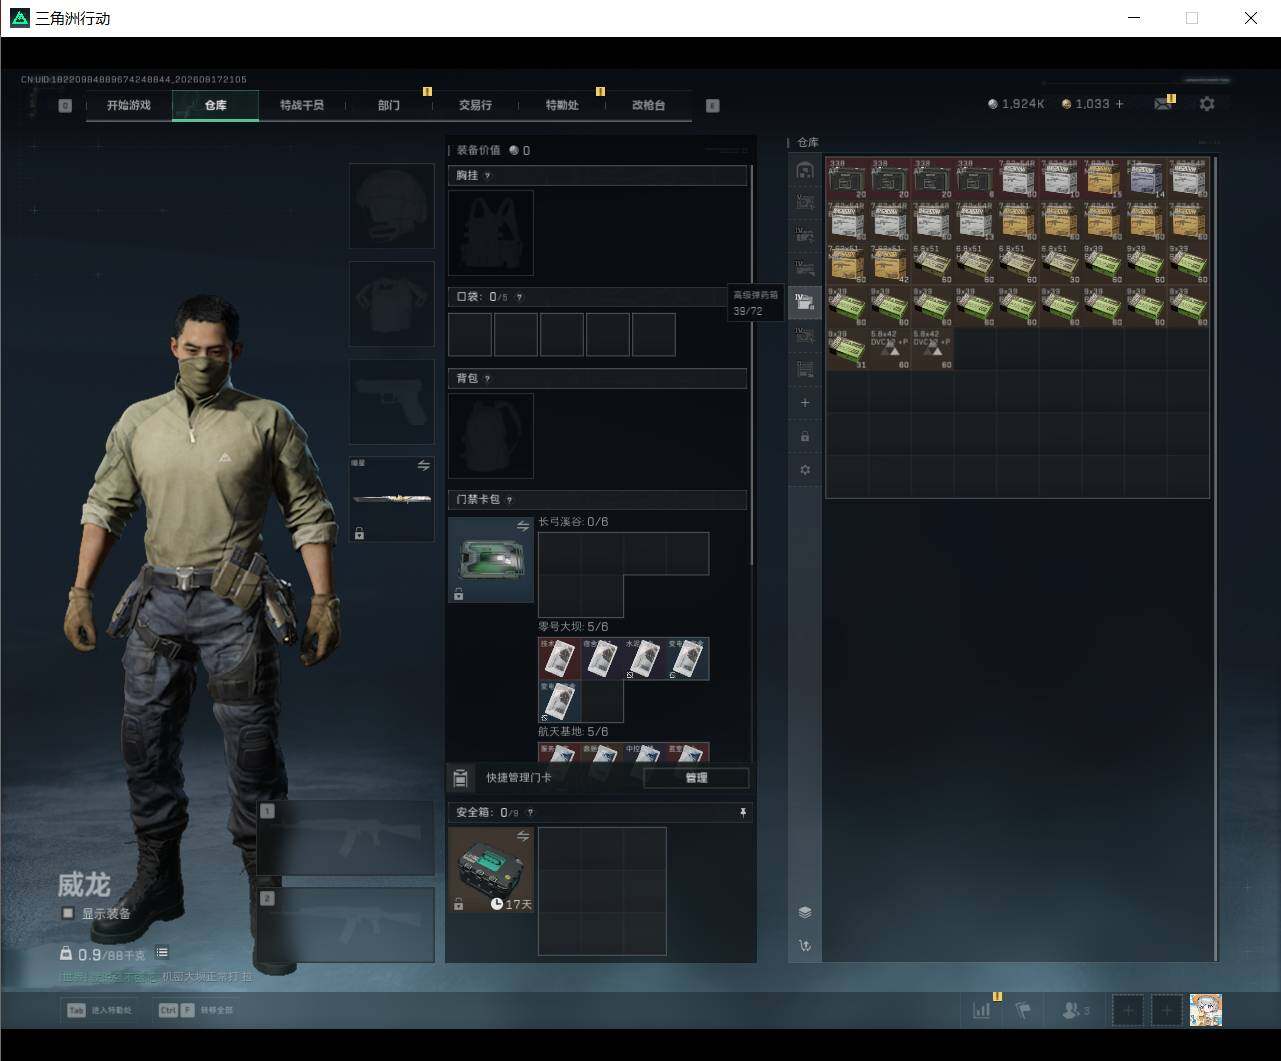Click the empty backpack slot
Image resolution: width=1281 pixels, height=1061 pixels.
pos(491,436)
